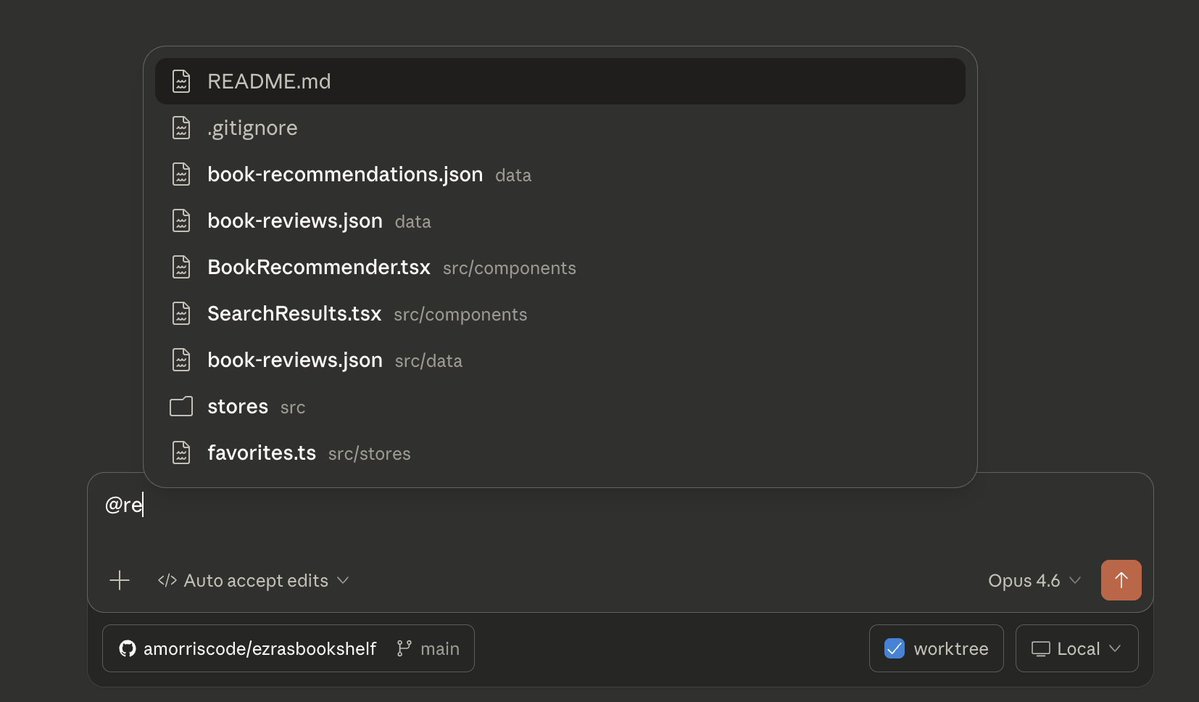
Task: Select SearchResults.tsx from src/components
Action: click(560, 314)
